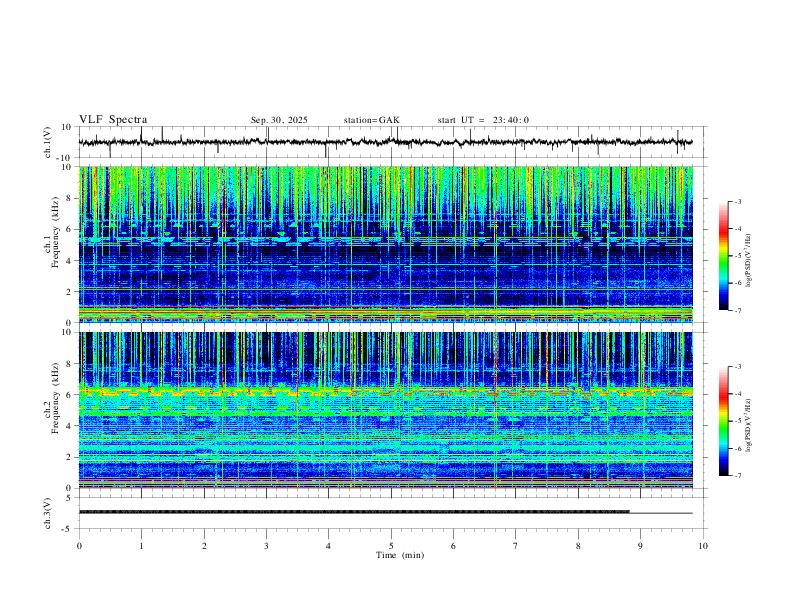Click the 'VLF Spectra' title text
This screenshot has height=612, width=792.
pos(113,120)
